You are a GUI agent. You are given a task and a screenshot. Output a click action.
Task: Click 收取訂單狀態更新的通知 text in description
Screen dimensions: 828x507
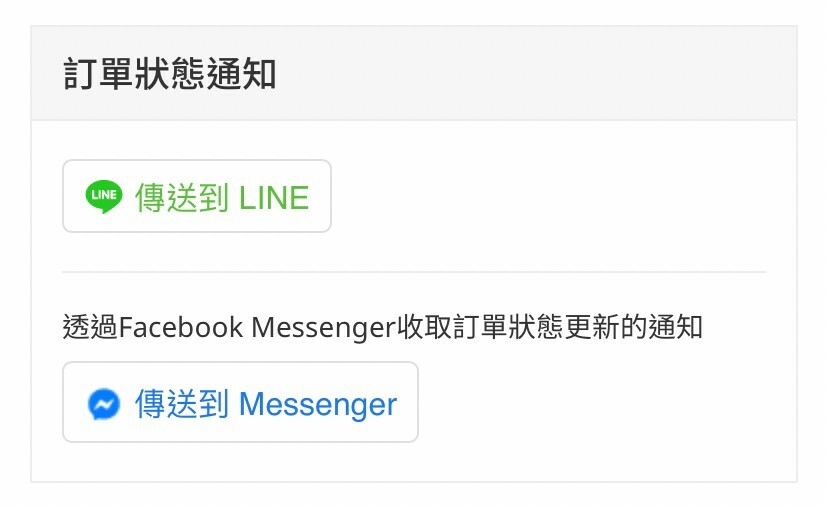(x=550, y=327)
